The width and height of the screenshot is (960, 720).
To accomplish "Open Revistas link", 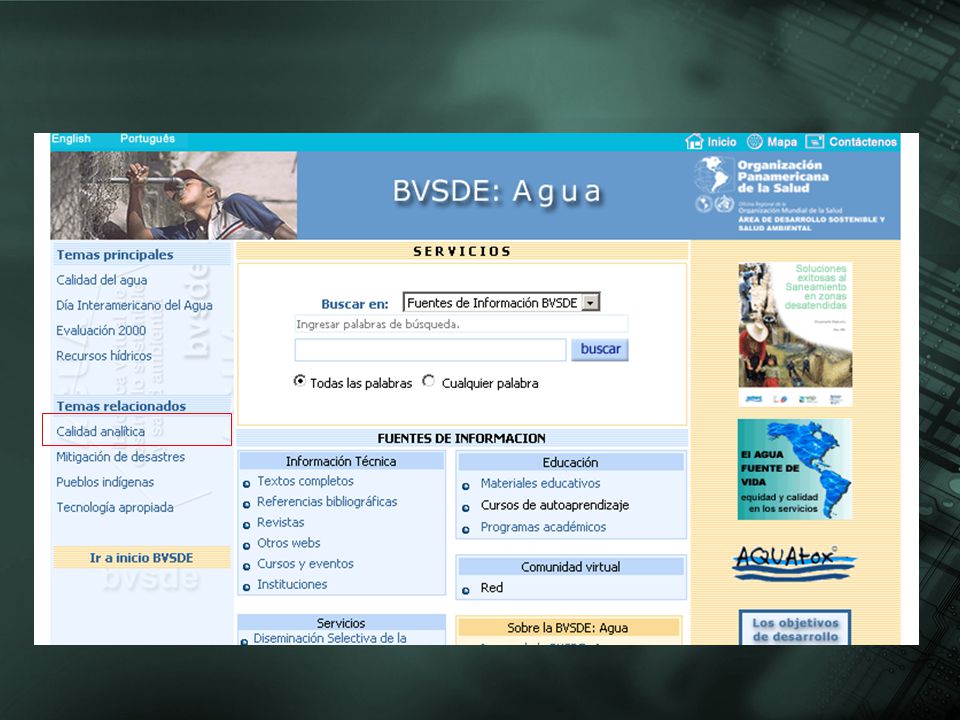I will (280, 523).
